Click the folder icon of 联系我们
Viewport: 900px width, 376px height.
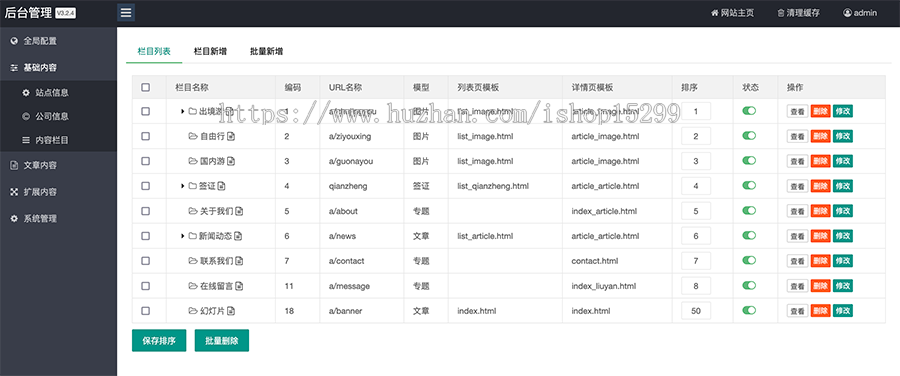(x=193, y=261)
